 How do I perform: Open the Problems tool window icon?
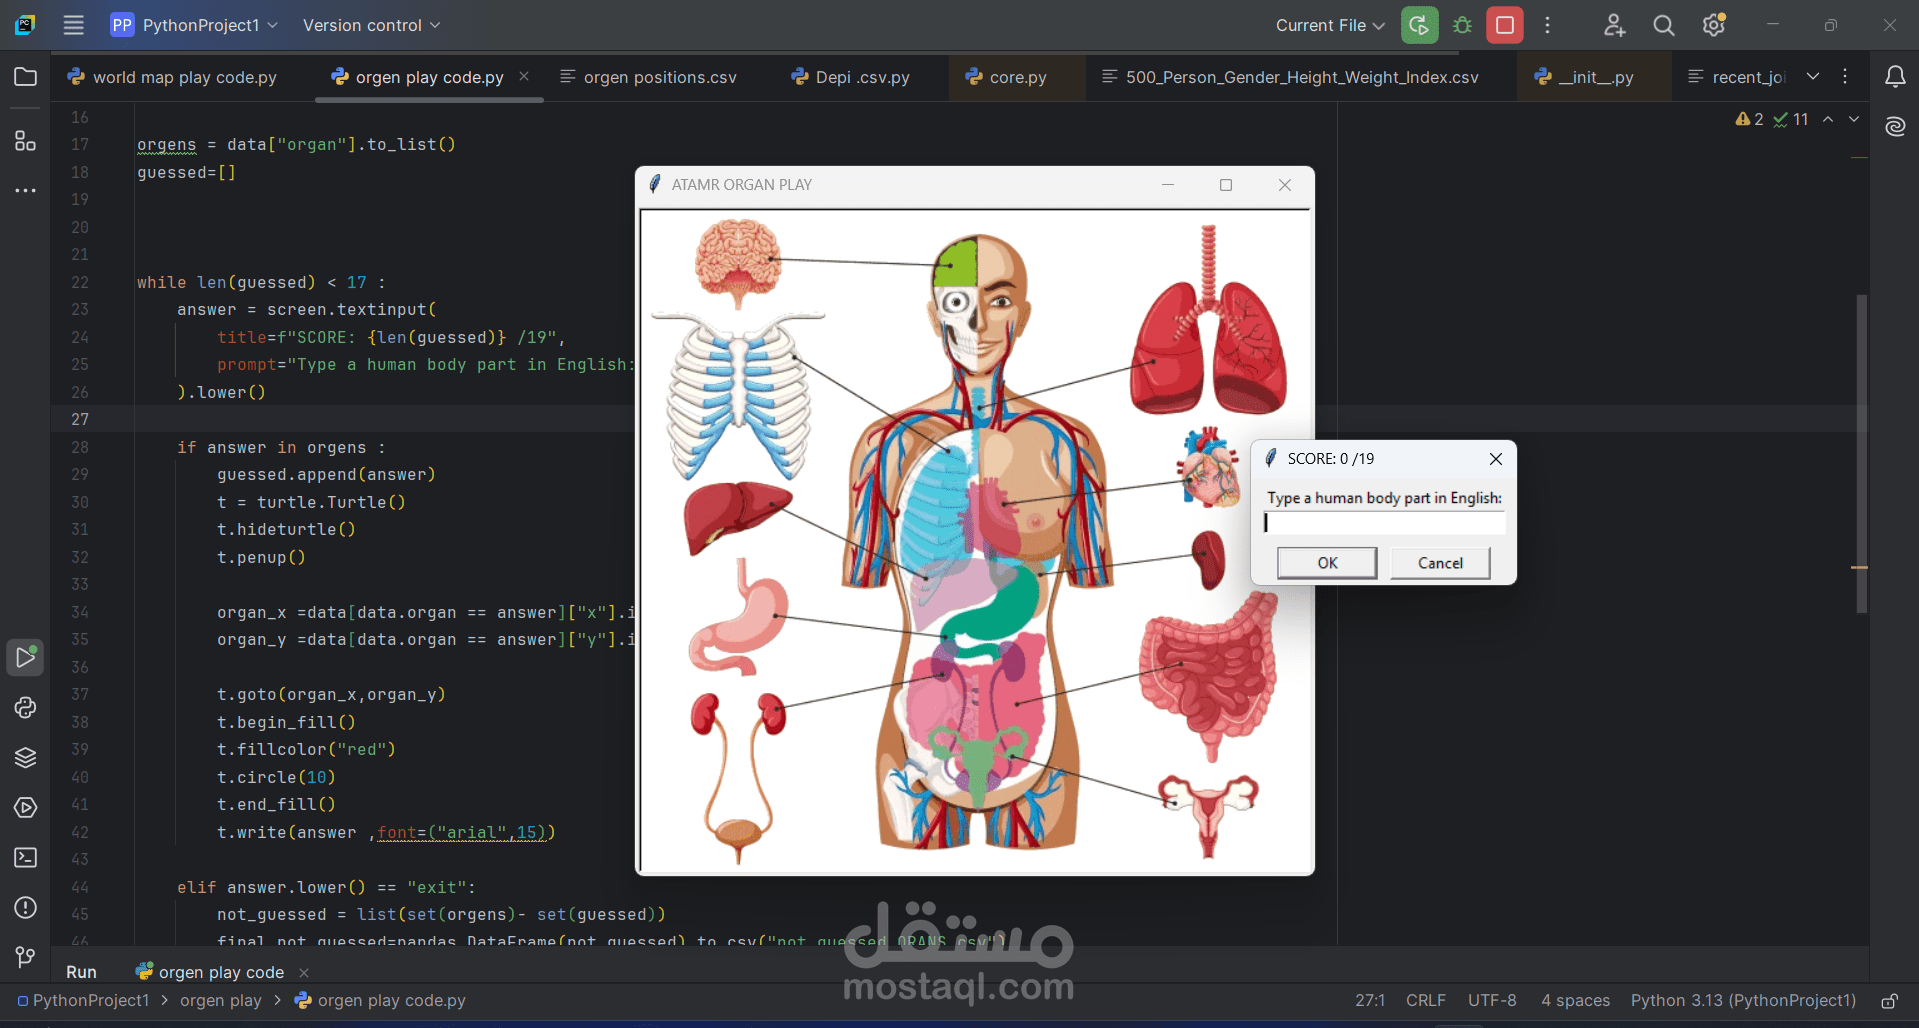tap(25, 908)
